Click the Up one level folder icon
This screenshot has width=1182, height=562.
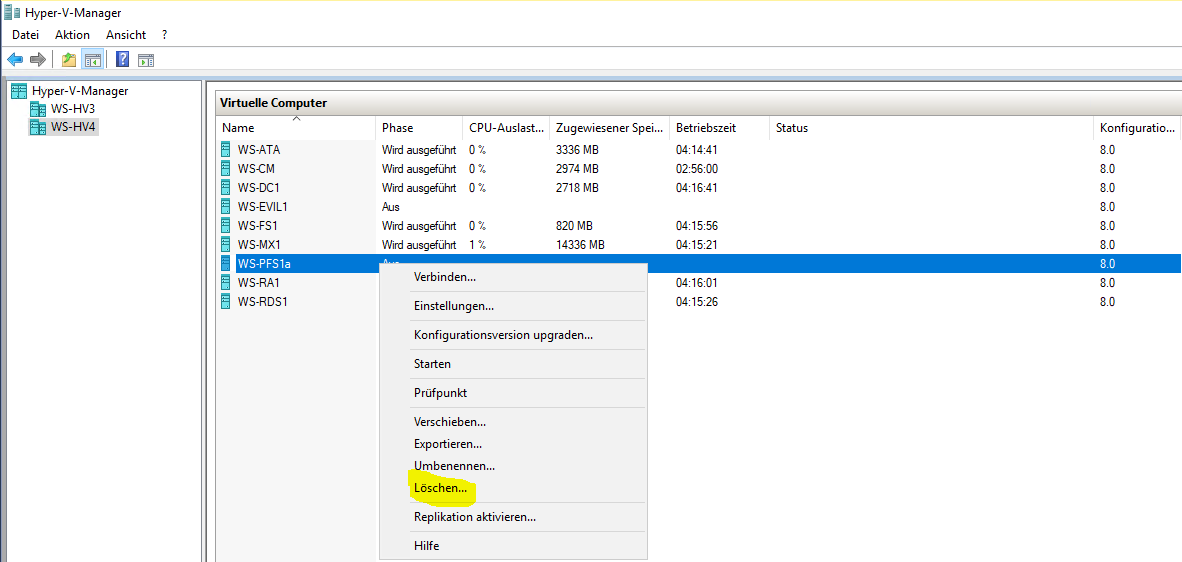(69, 59)
